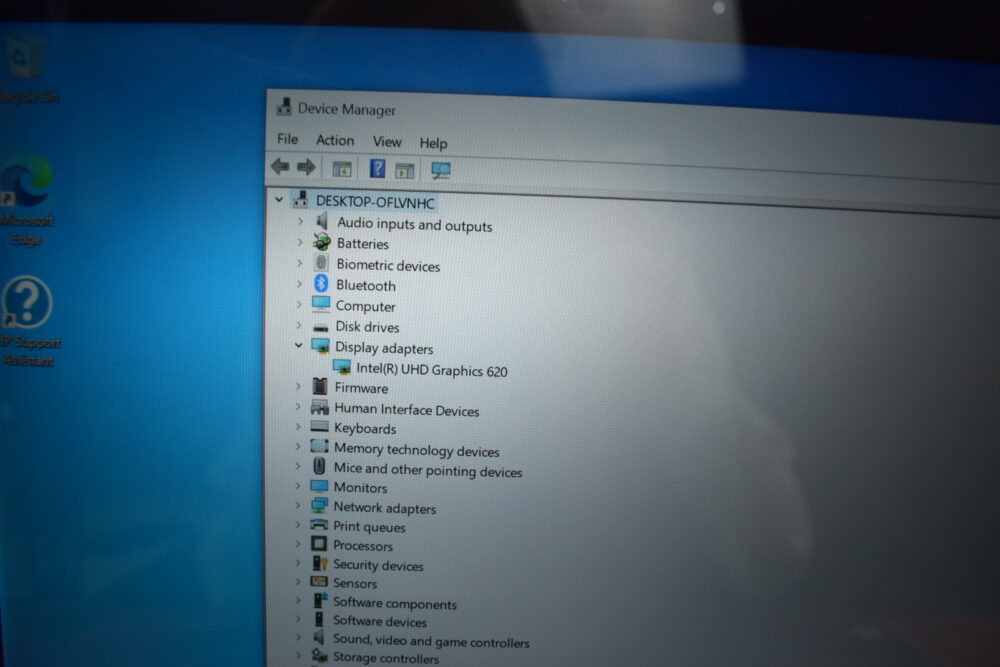Click the Network adapters category icon

[x=319, y=506]
